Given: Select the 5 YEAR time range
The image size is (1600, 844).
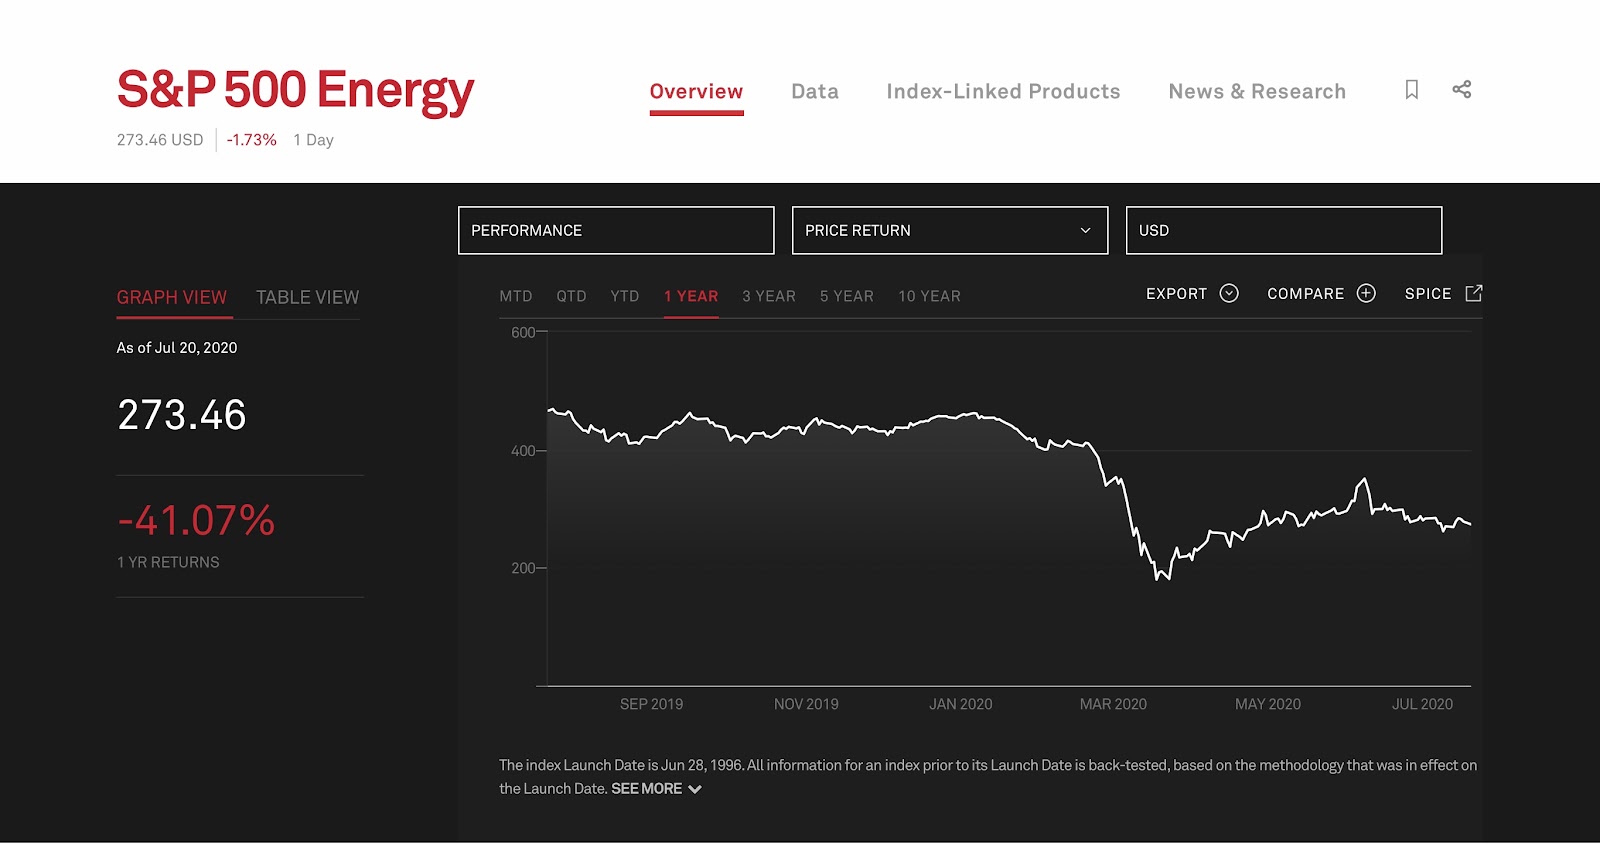Looking at the screenshot, I should 847,296.
